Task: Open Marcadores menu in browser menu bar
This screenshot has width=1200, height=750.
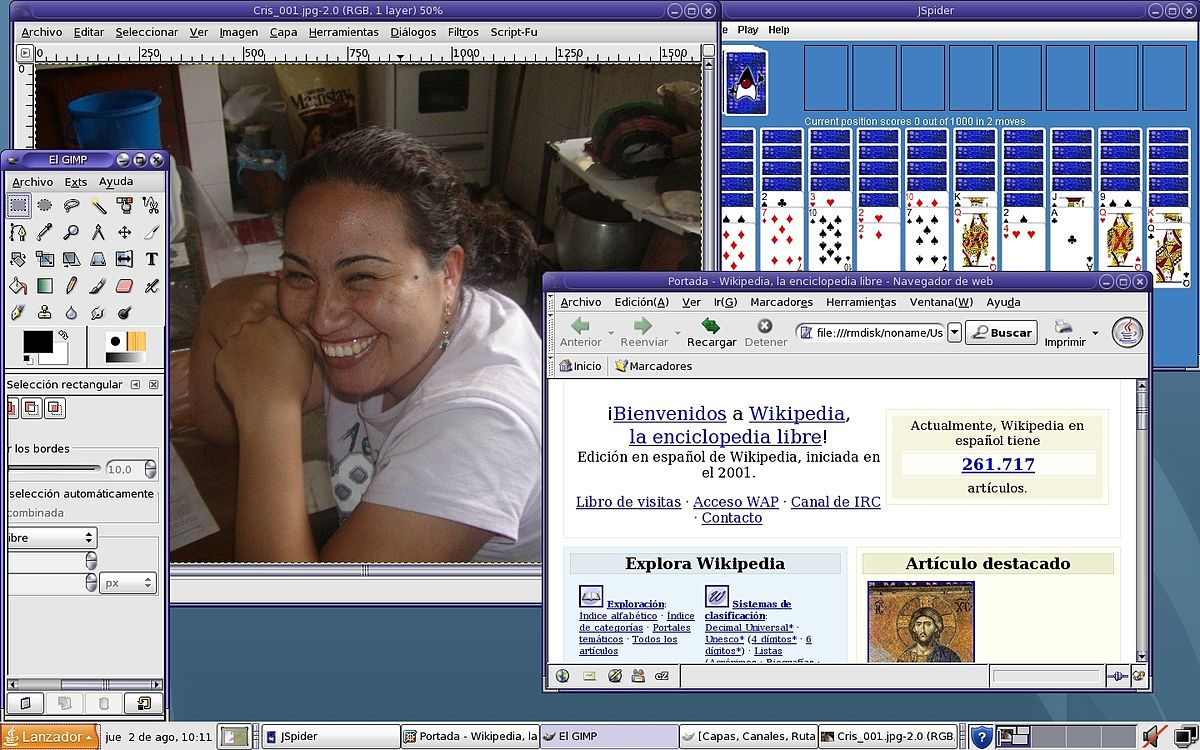Action: coord(781,302)
